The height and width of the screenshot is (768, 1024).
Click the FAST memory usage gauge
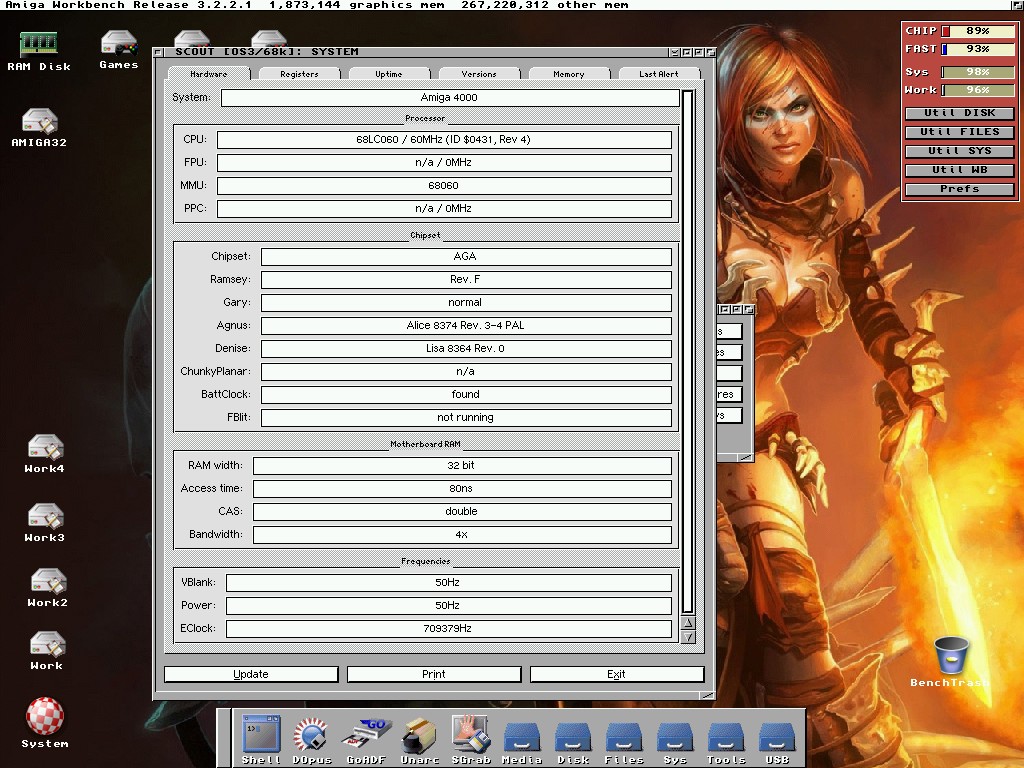point(978,49)
